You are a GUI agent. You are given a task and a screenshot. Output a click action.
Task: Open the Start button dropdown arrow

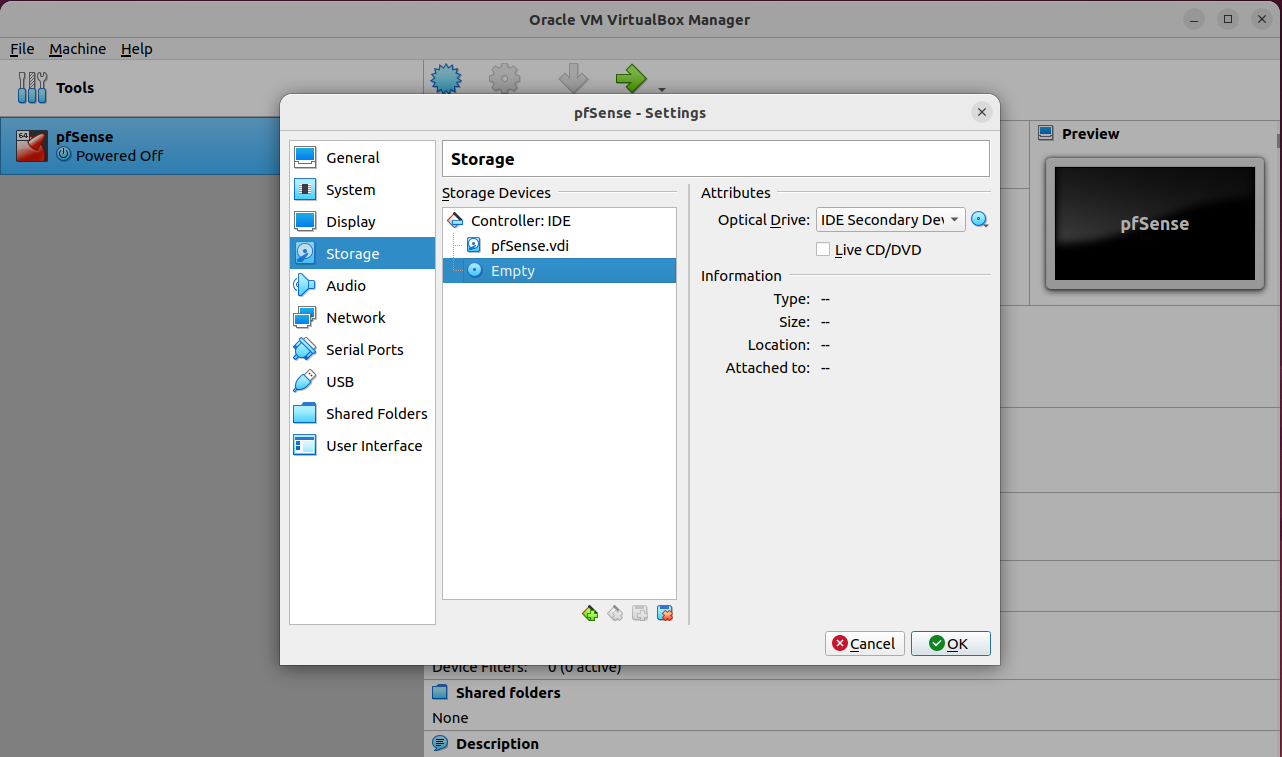pyautogui.click(x=661, y=89)
